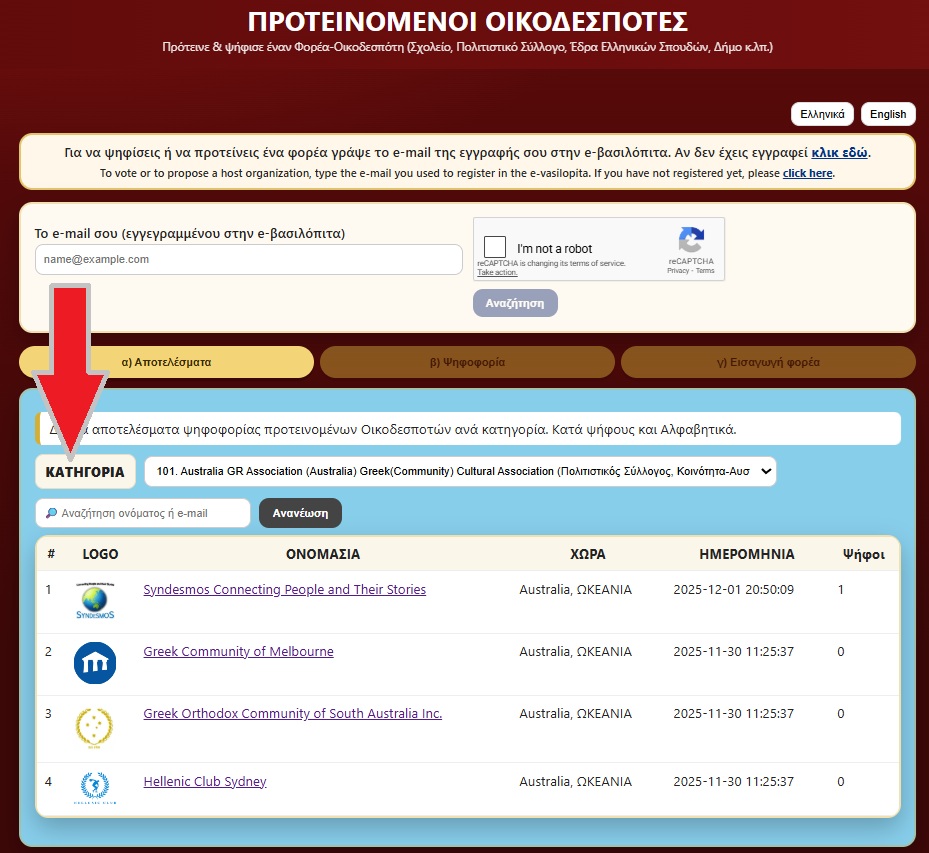Image resolution: width=929 pixels, height=853 pixels.
Task: Click the Hellenic Club Sydney logo
Action: pos(95,787)
